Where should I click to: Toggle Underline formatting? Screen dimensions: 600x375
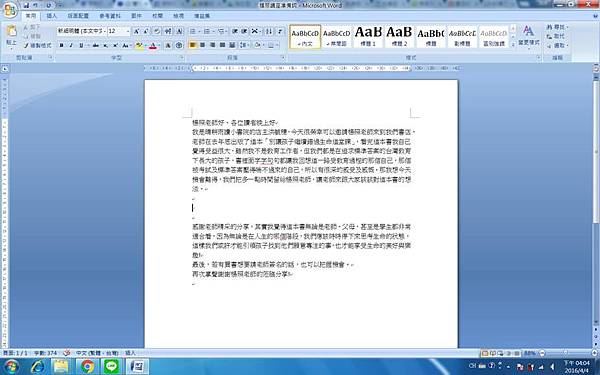coord(81,45)
